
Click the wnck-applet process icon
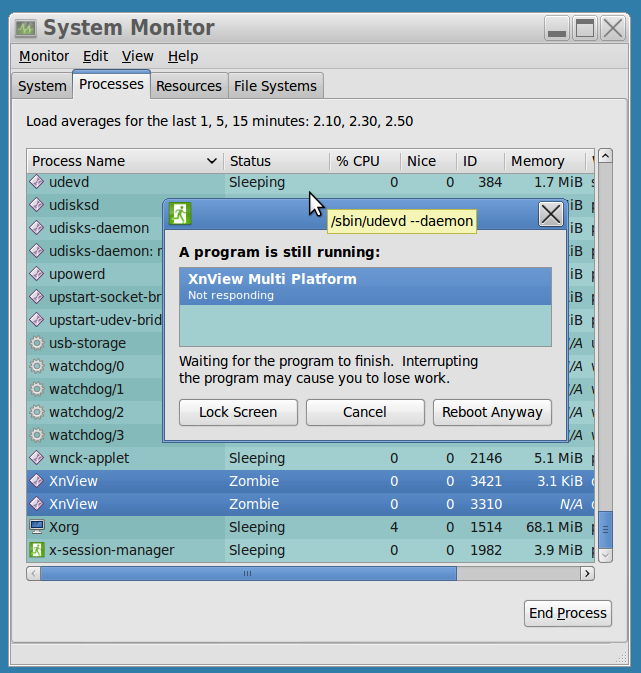point(36,458)
